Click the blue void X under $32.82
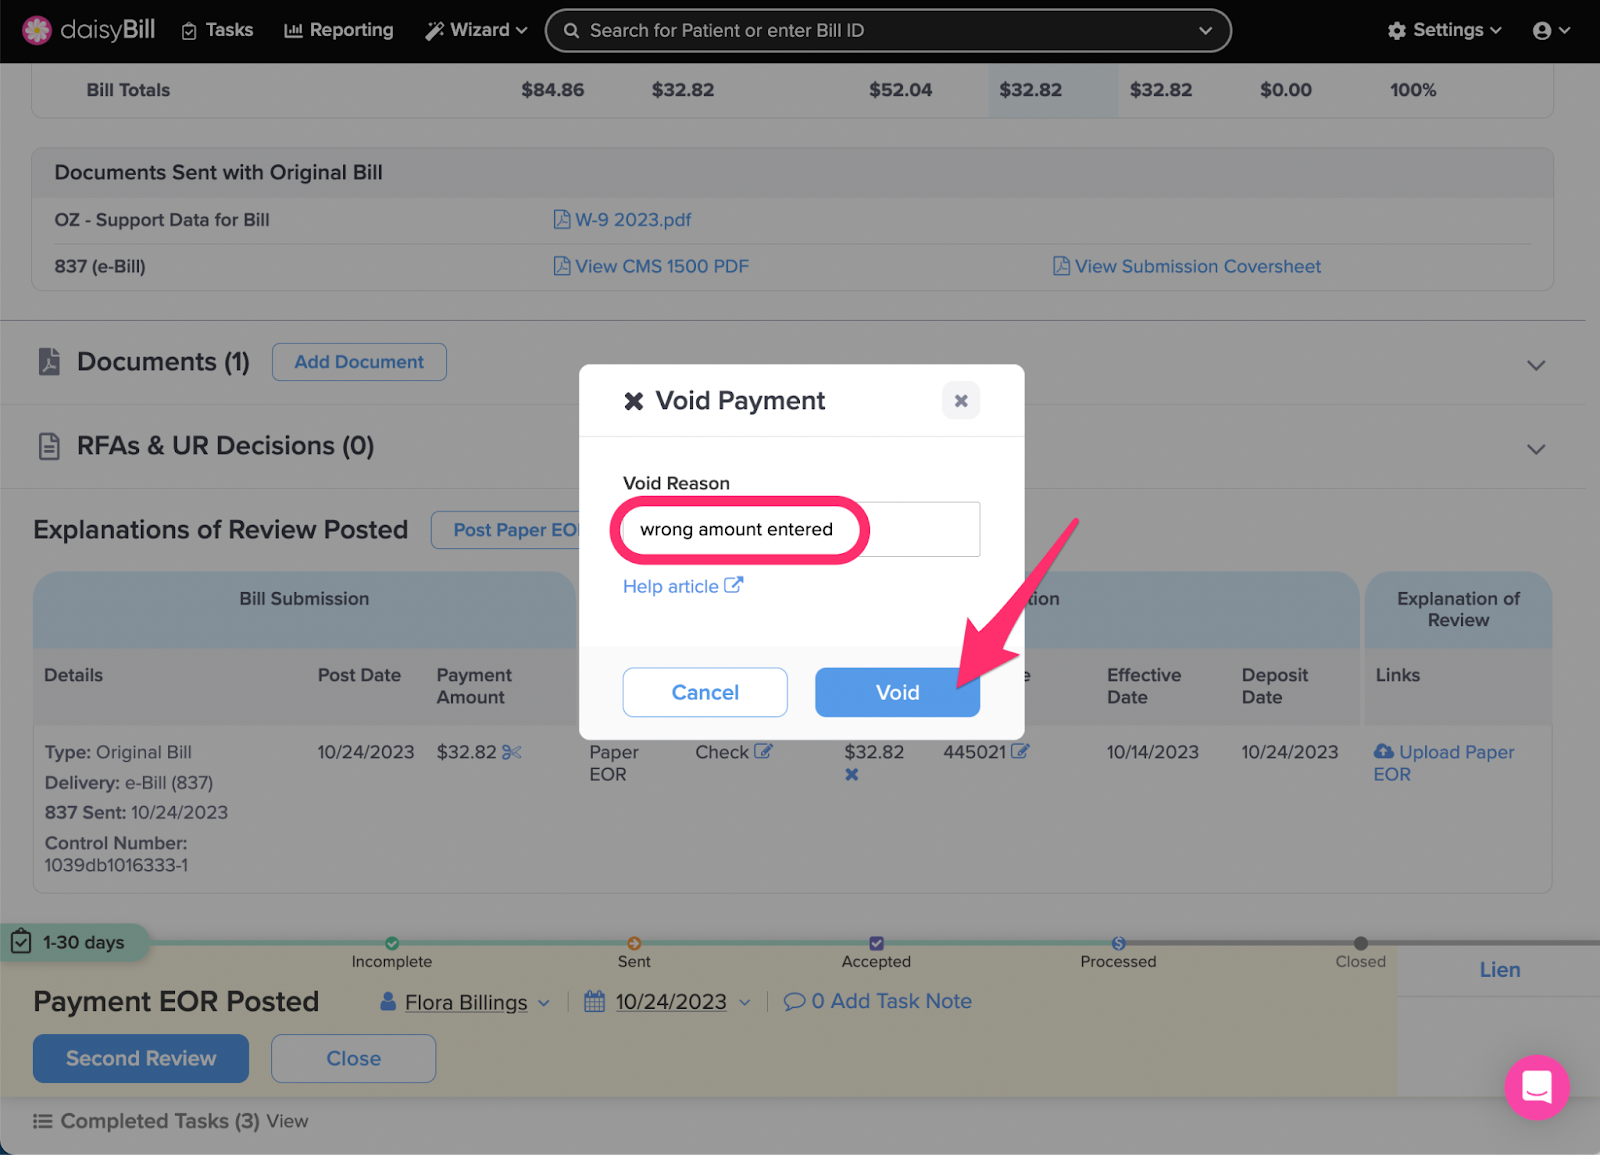The image size is (1600, 1155). [x=851, y=774]
